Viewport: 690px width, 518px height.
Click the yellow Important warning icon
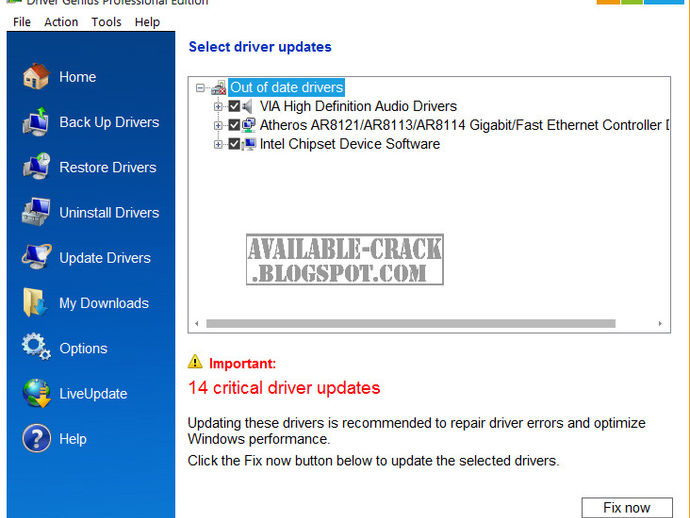coord(195,362)
